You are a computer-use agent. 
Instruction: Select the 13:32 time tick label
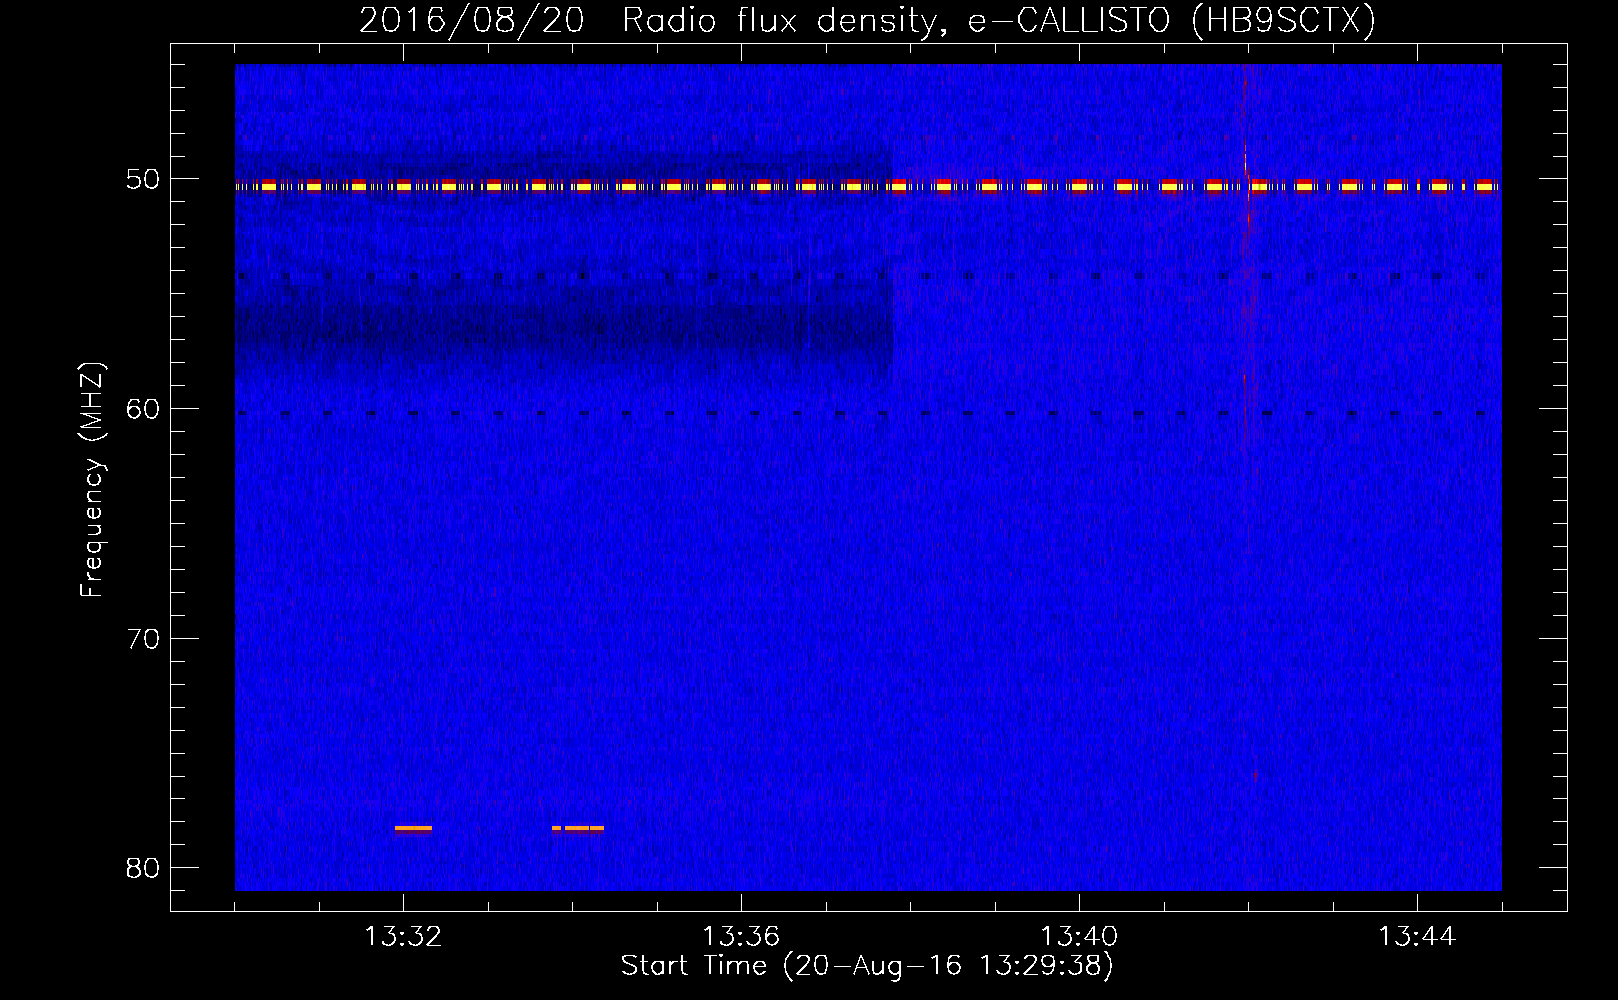click(x=403, y=937)
